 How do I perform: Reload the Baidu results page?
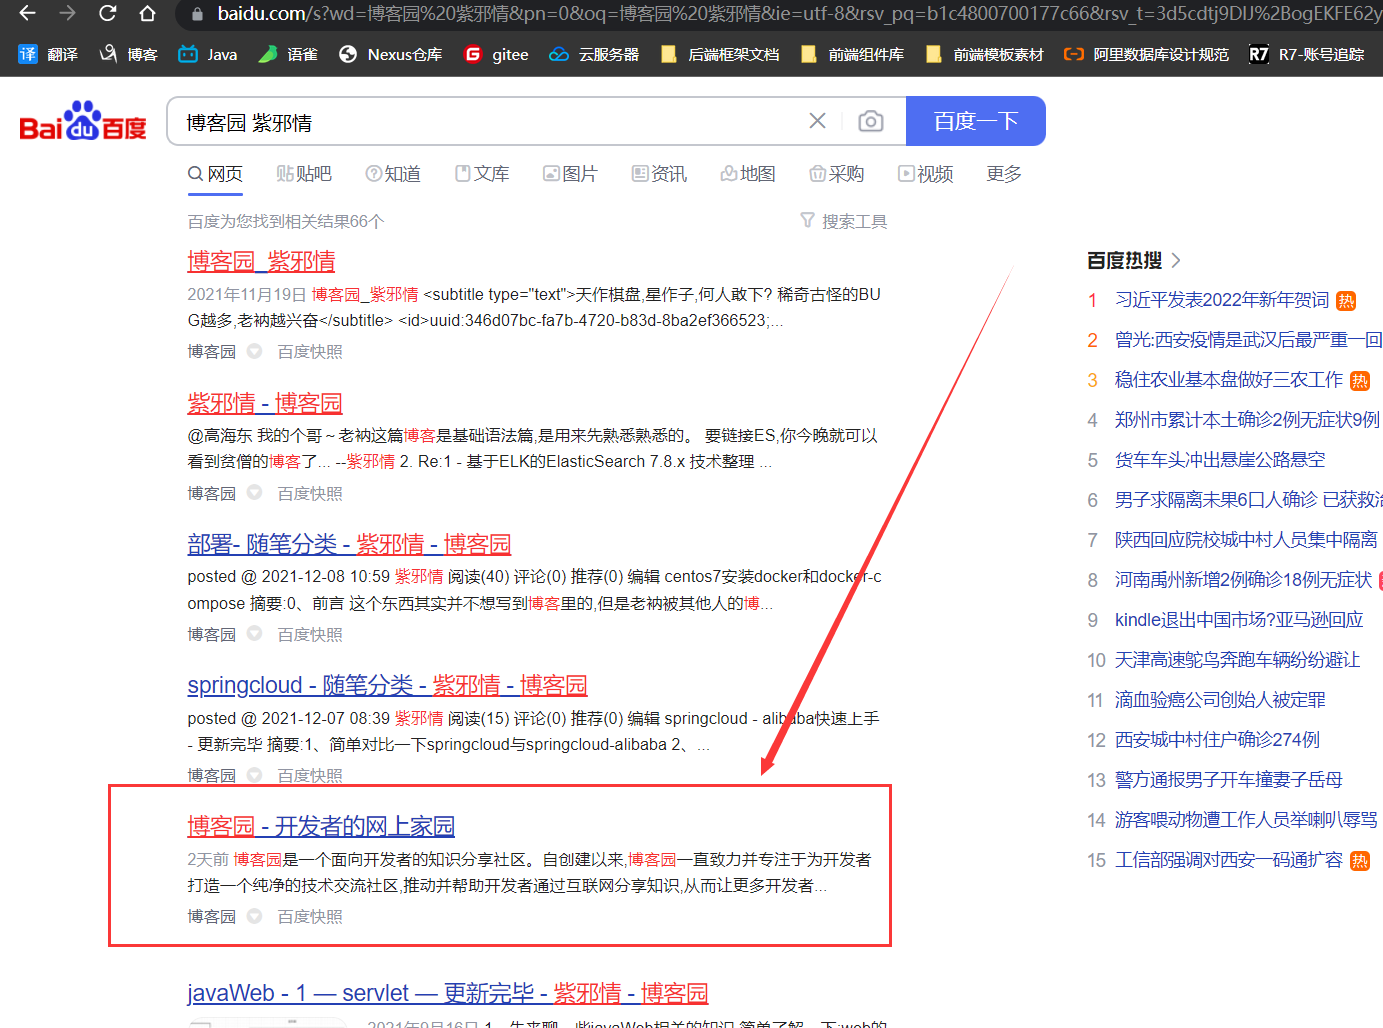[x=107, y=13]
